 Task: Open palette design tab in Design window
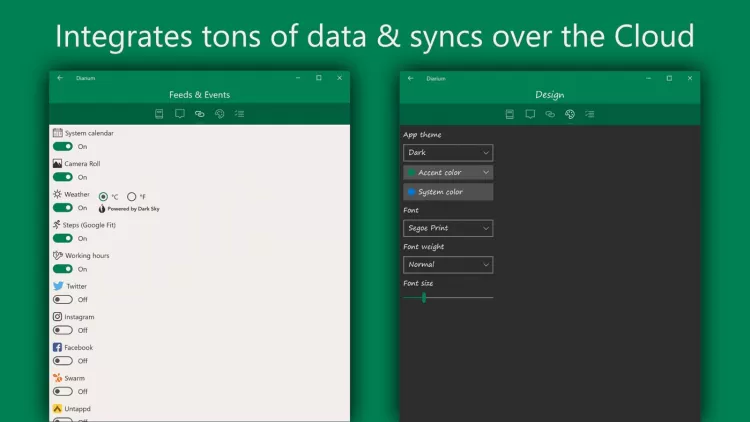coord(570,114)
